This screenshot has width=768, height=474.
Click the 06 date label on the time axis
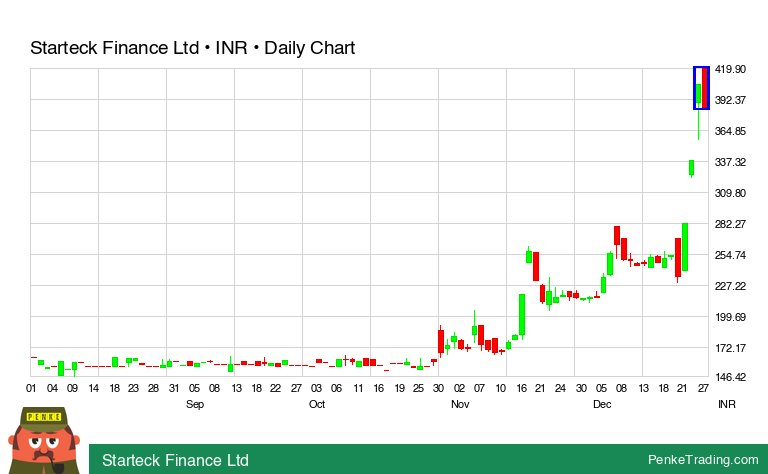pyautogui.click(x=336, y=388)
